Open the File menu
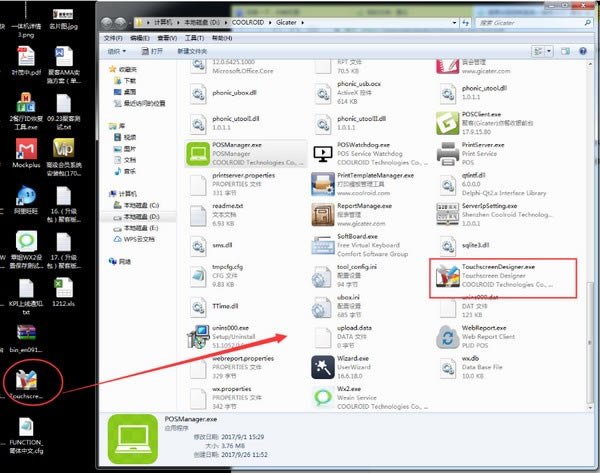Screen dimensions: 600x473 click(x=113, y=38)
